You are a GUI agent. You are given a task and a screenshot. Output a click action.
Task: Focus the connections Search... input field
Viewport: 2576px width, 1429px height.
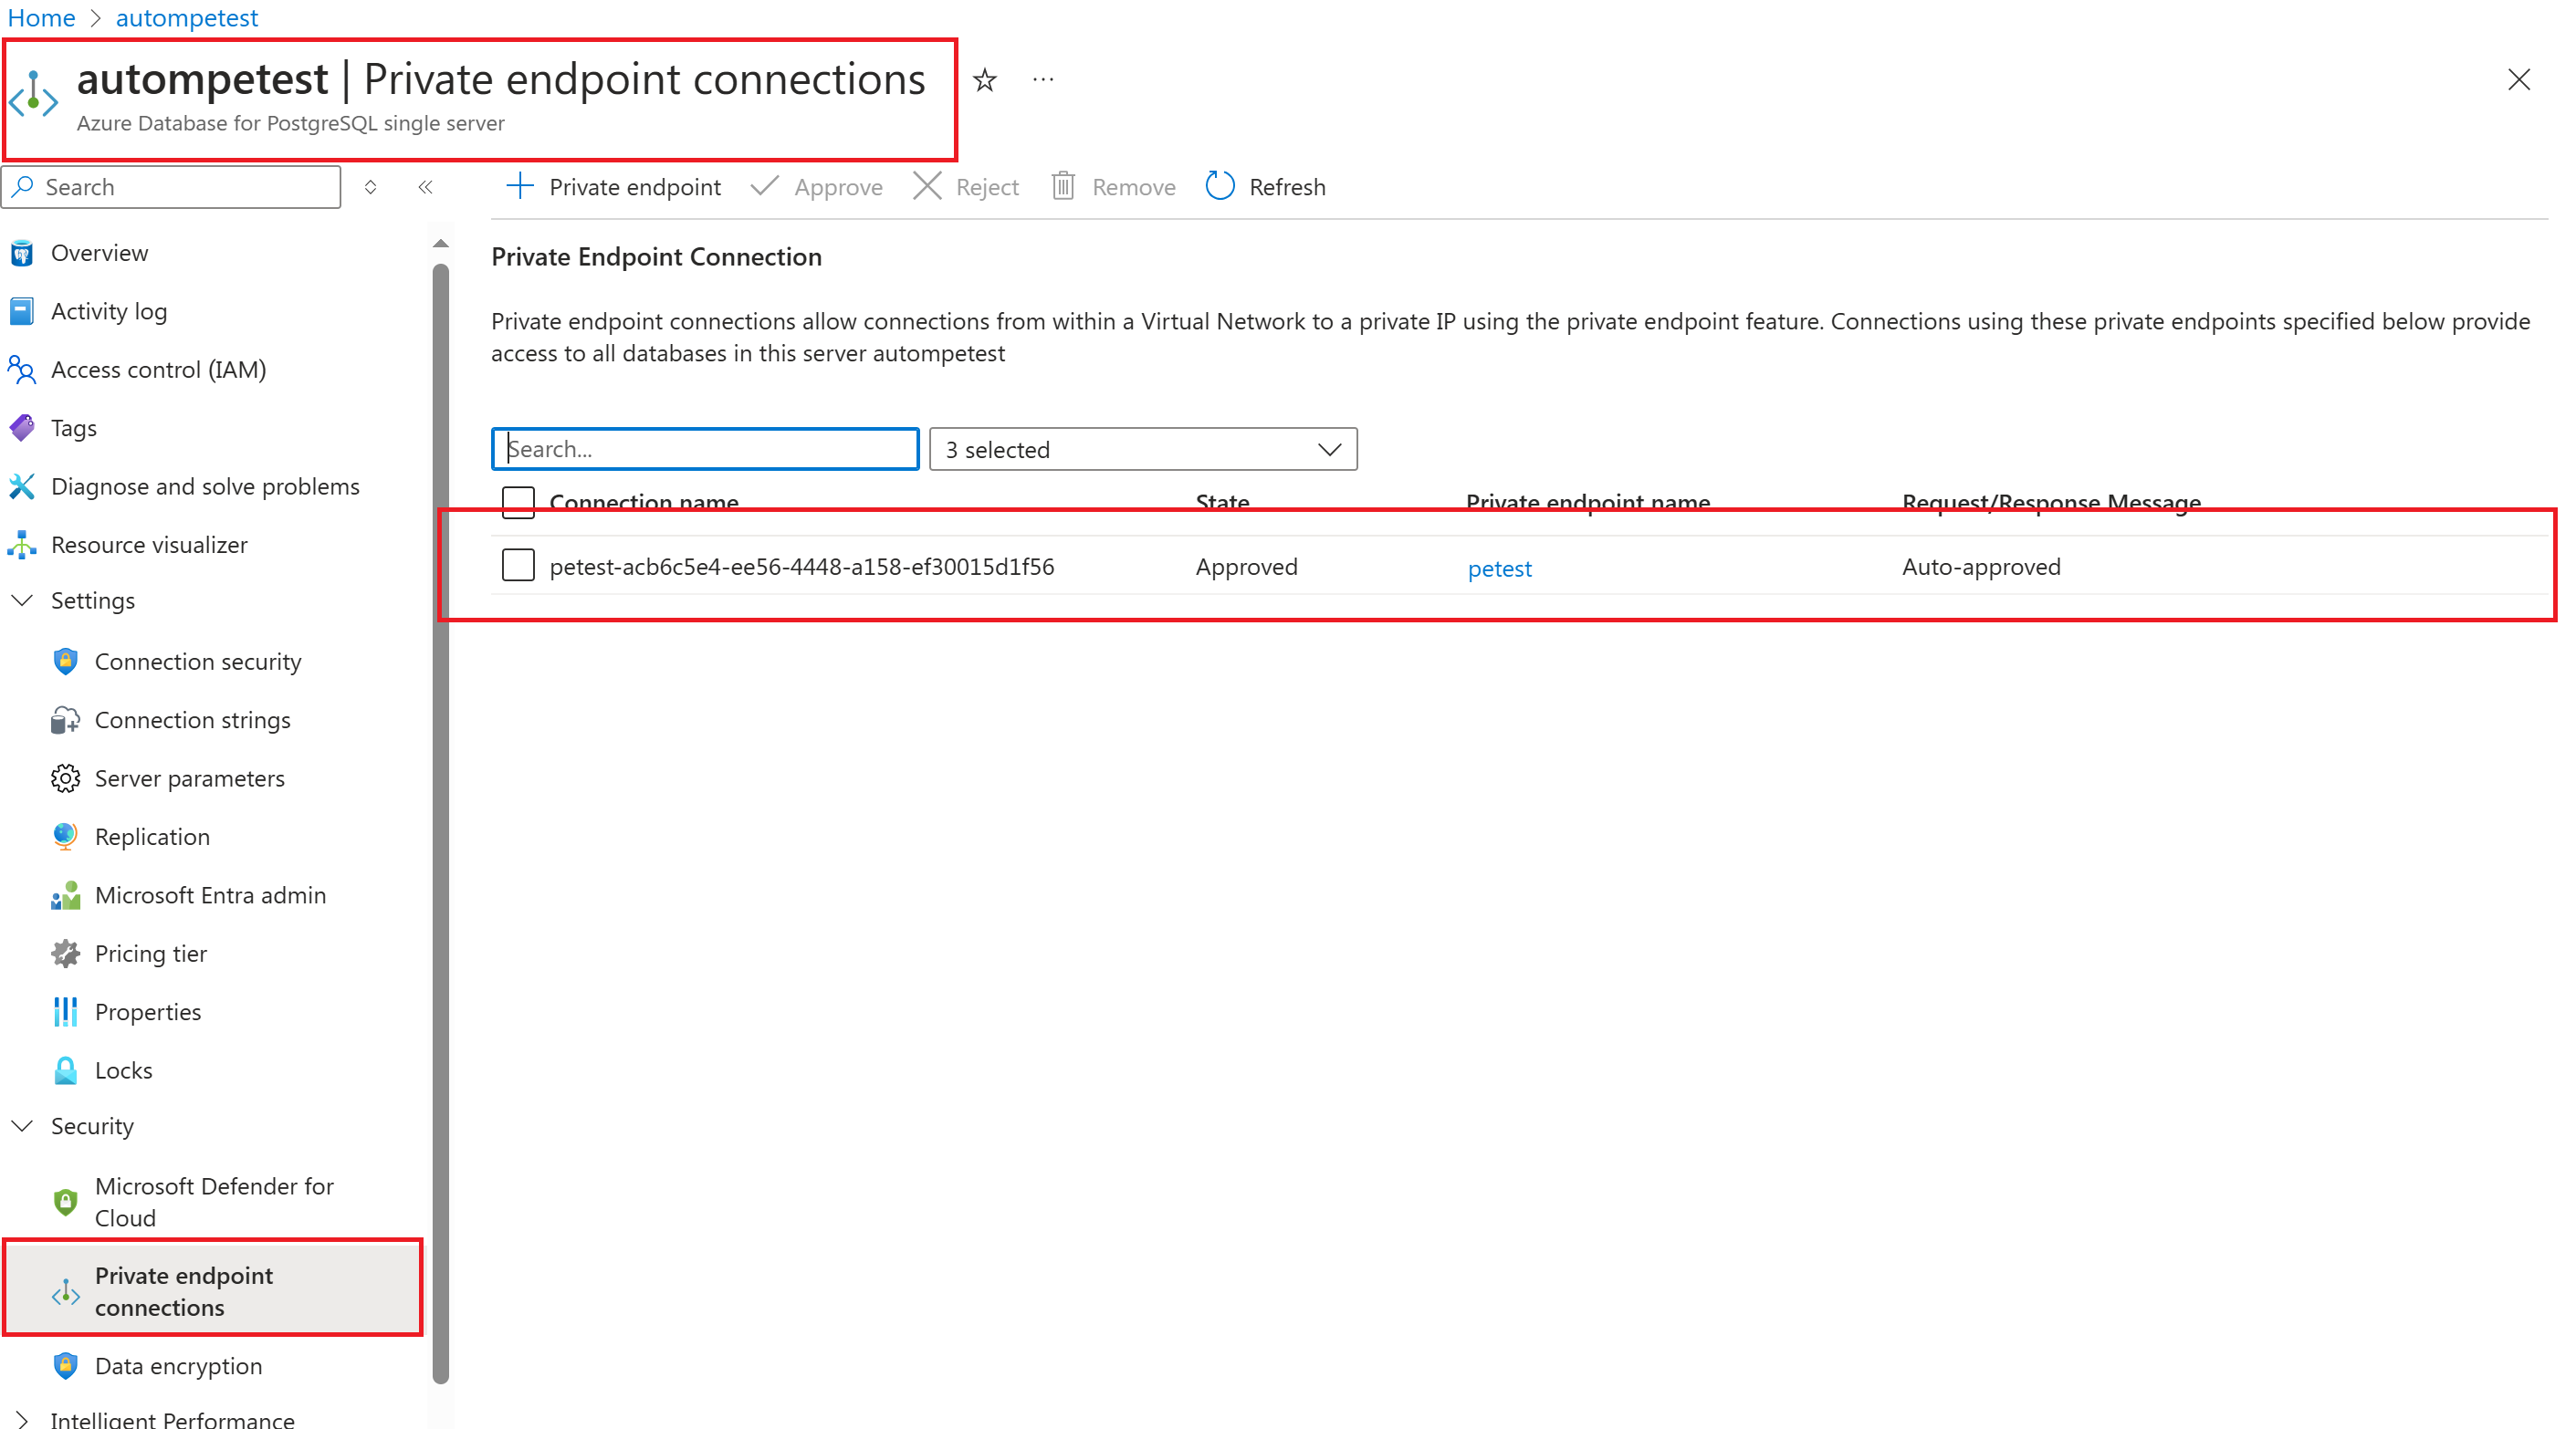(705, 450)
